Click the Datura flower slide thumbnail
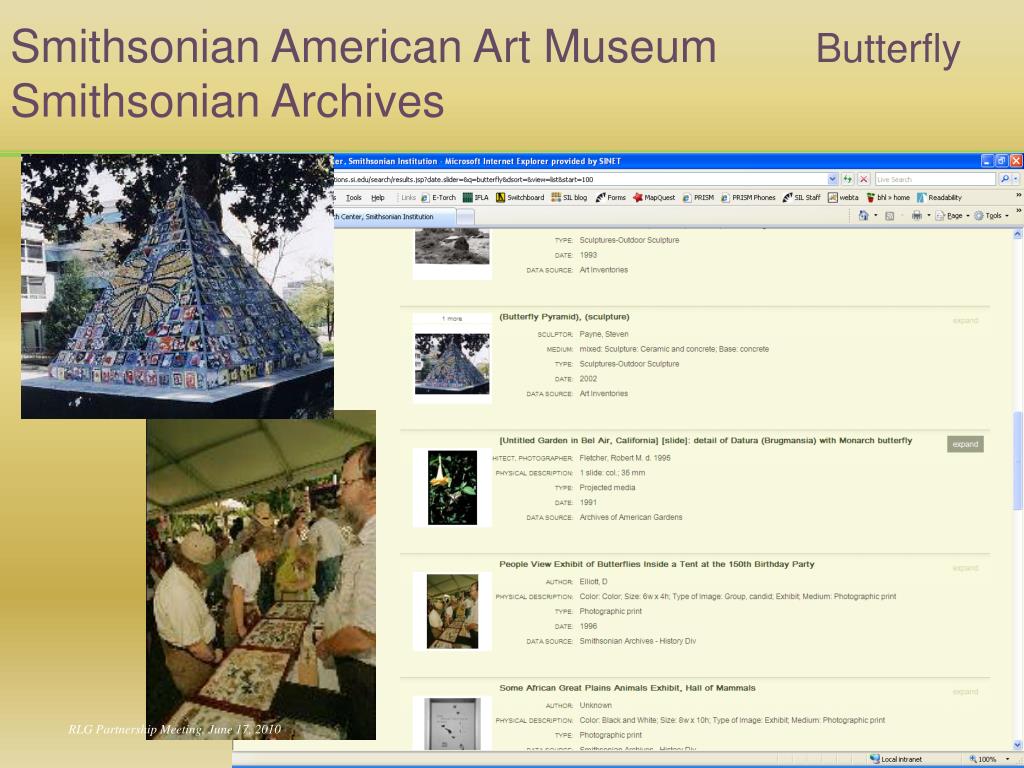 coord(452,488)
